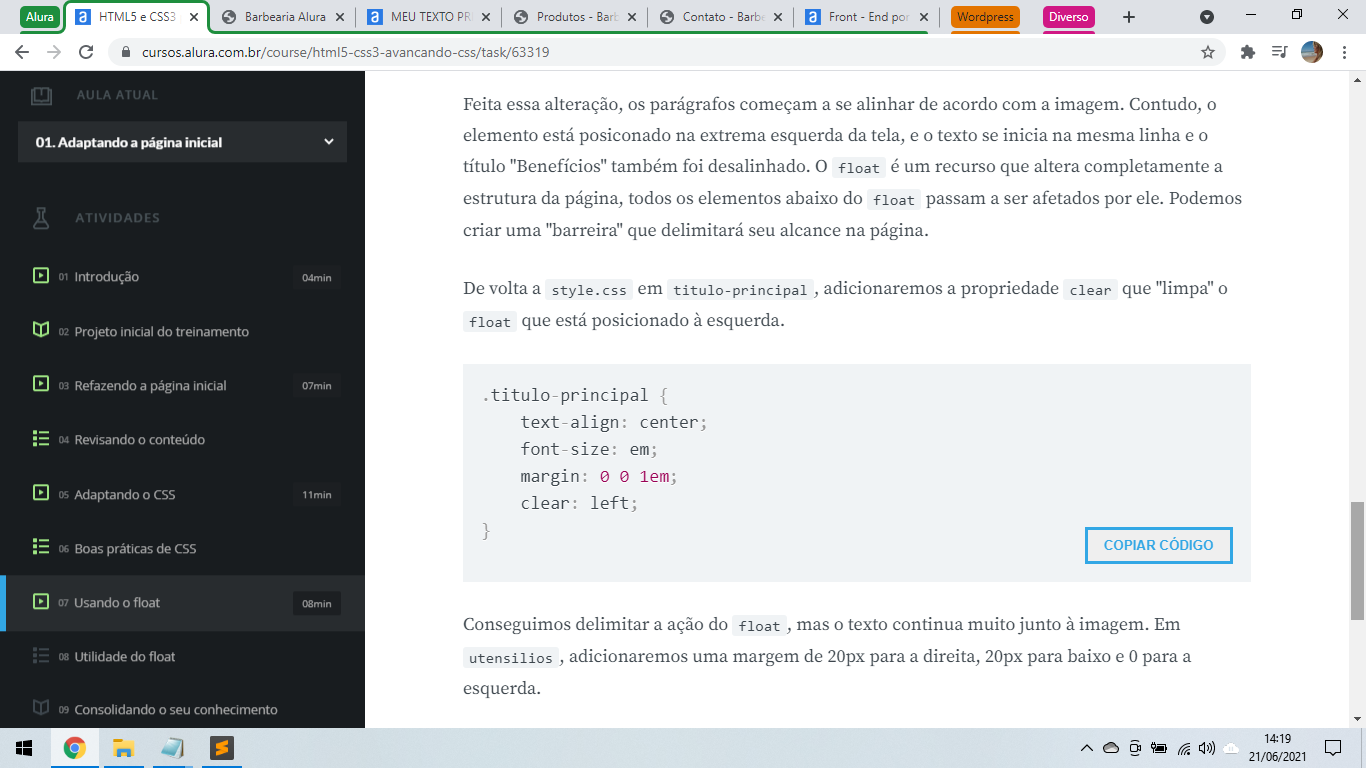The image size is (1366, 768).
Task: Close the Front - End por tab
Action: [924, 17]
